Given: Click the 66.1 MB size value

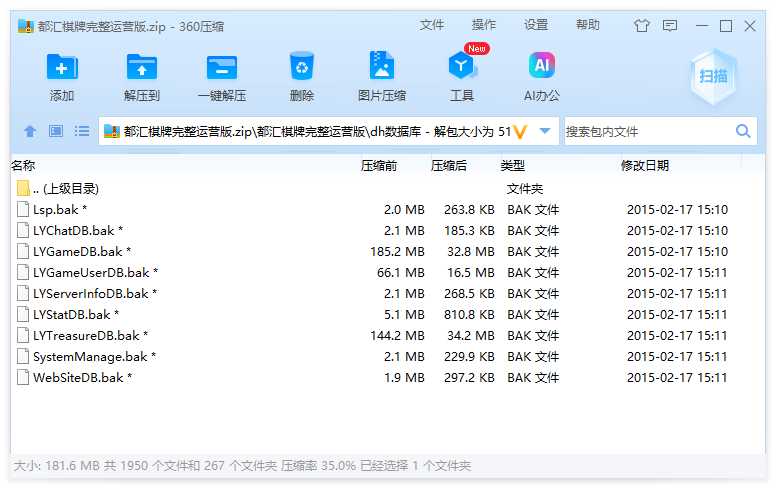Looking at the screenshot, I should 400,273.
